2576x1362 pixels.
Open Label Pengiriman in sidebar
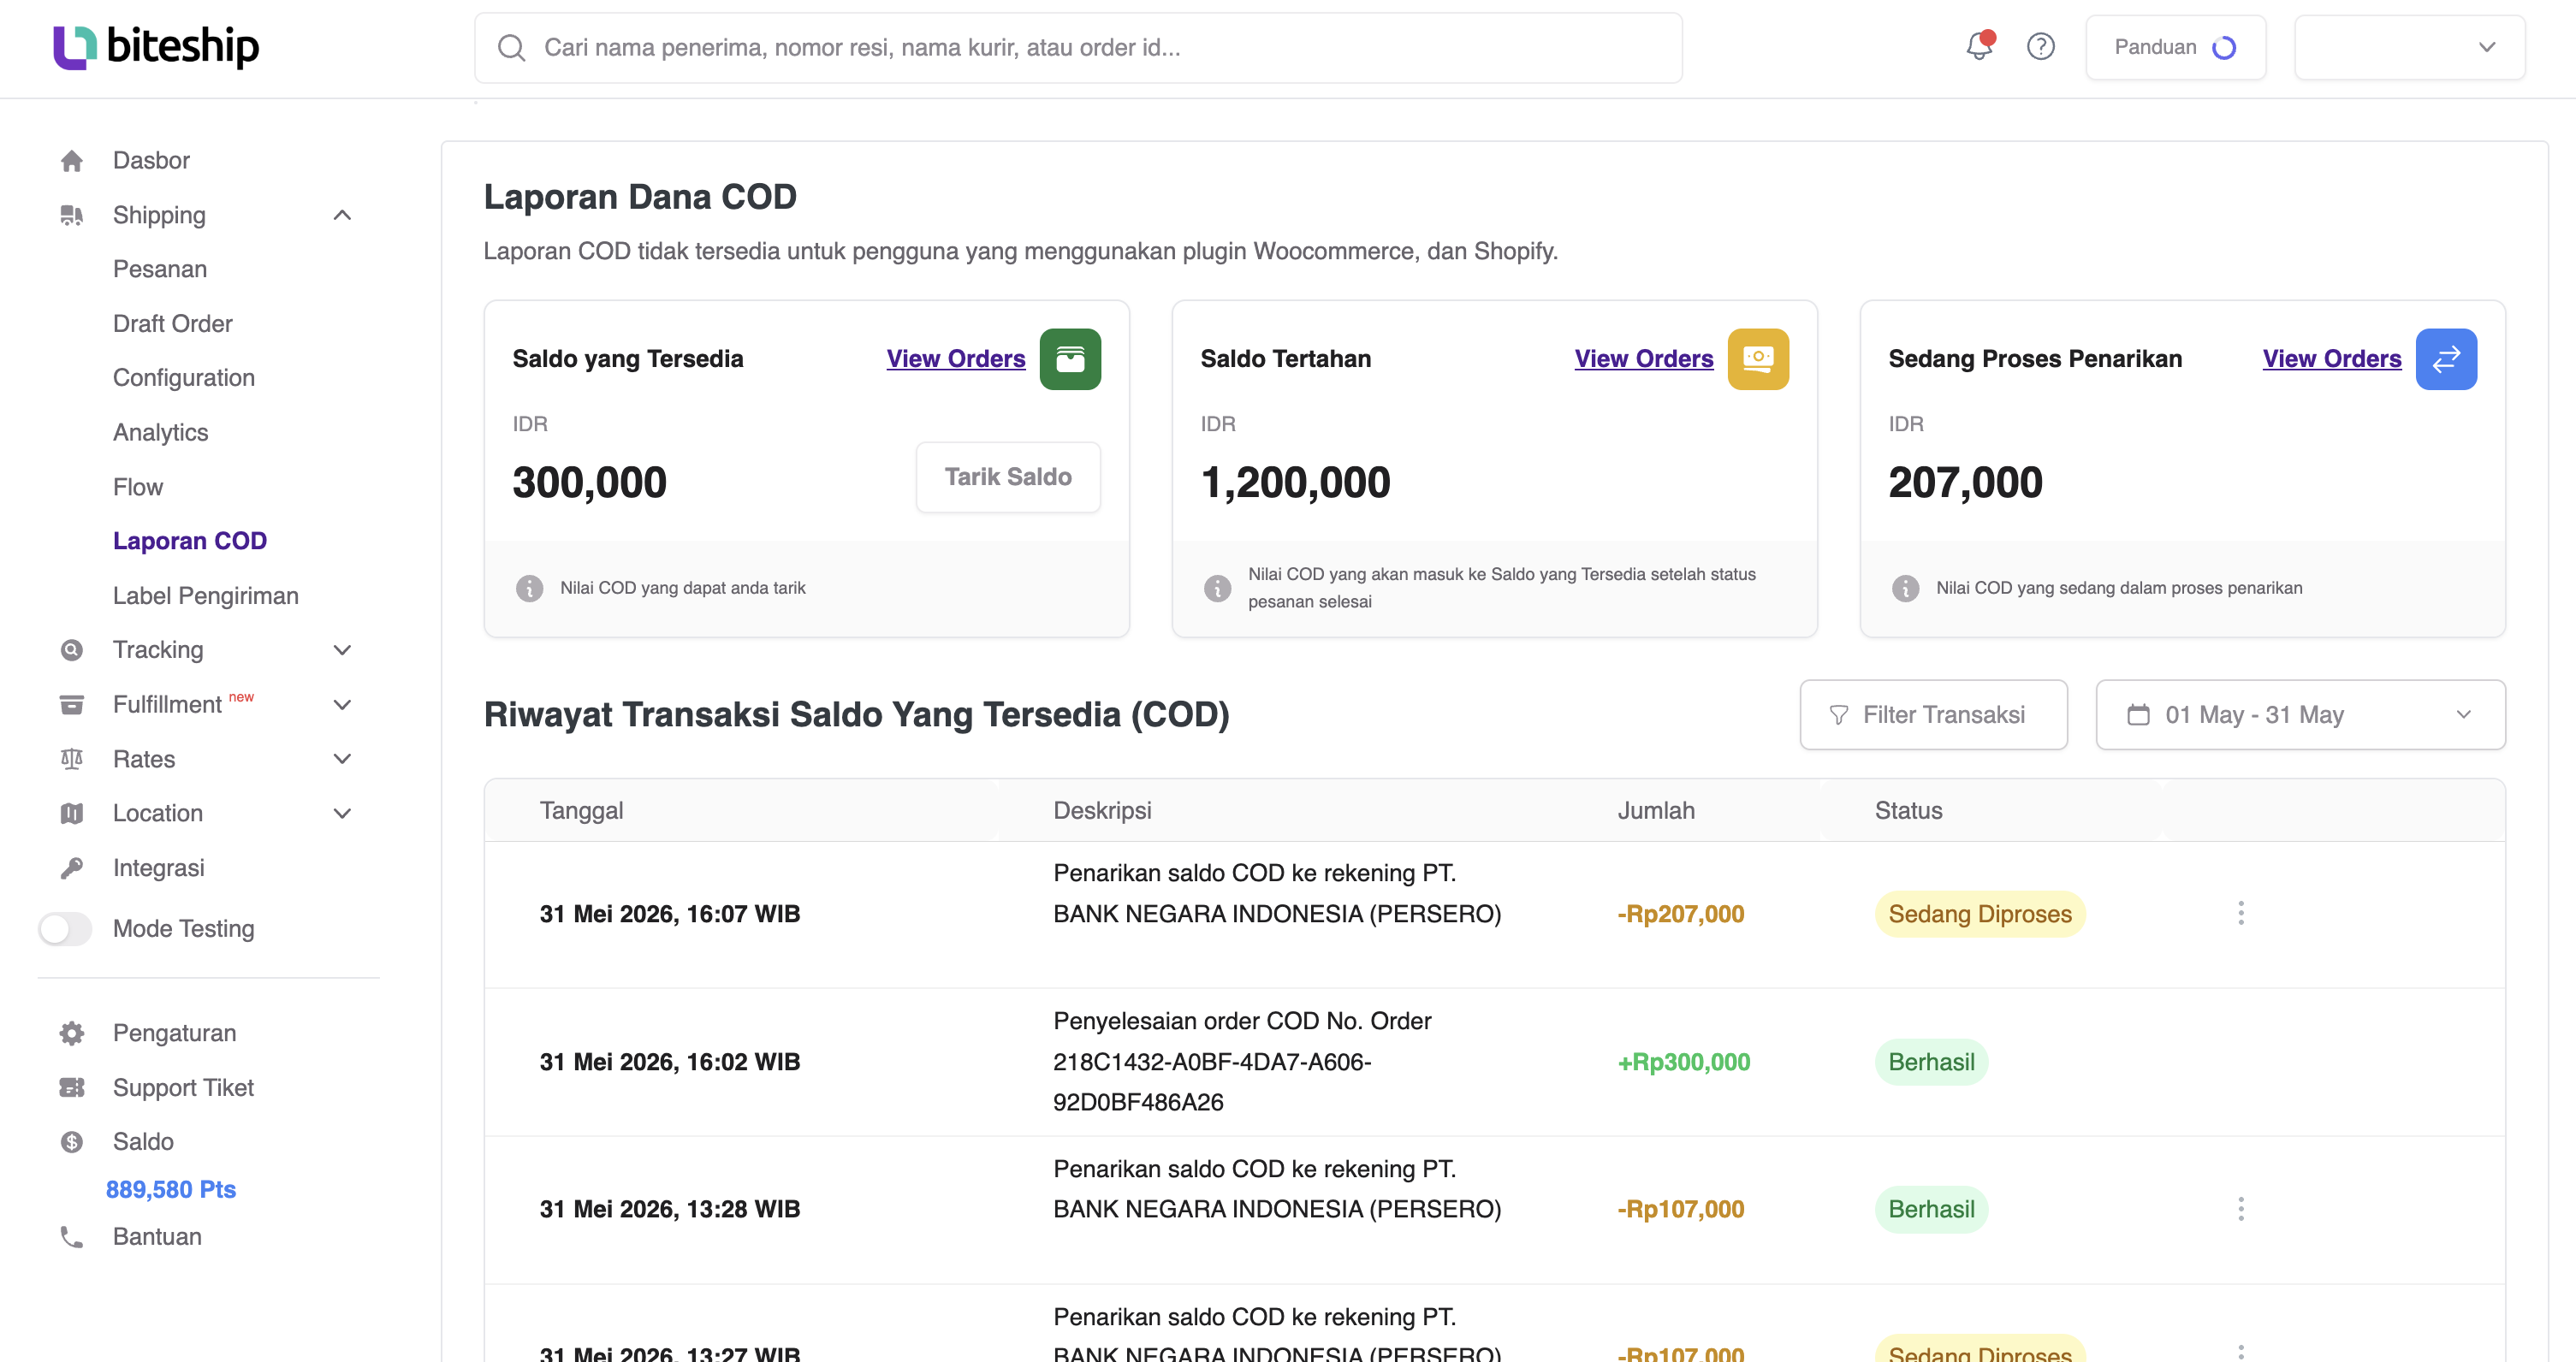[206, 596]
